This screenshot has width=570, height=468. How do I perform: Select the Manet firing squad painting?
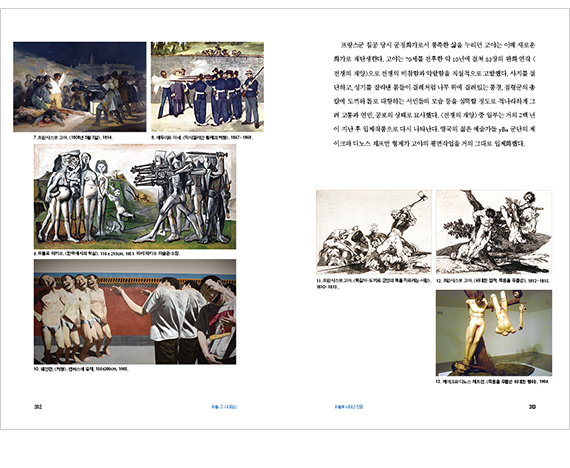pos(208,87)
